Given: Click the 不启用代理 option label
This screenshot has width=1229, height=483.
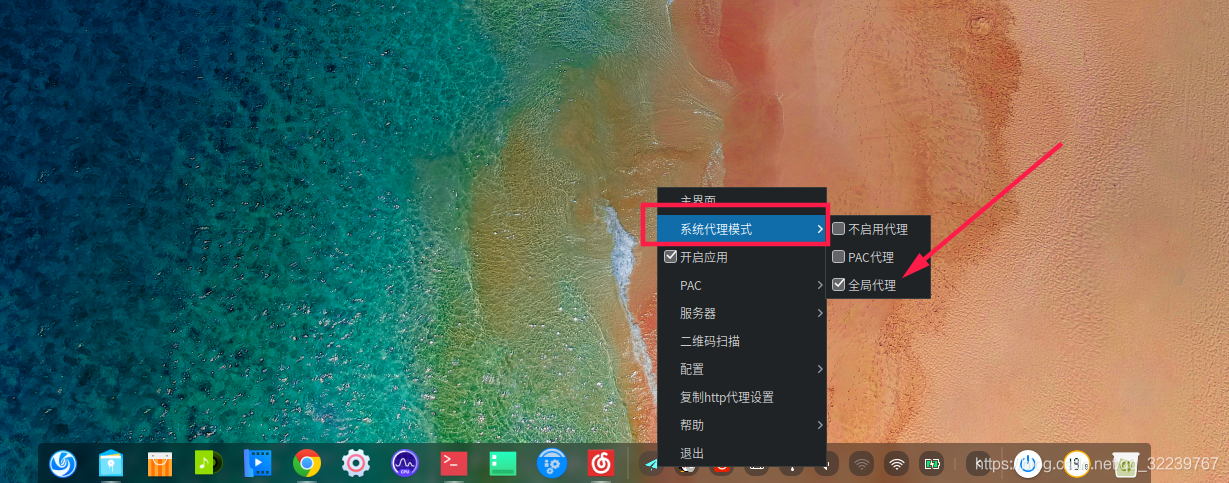Looking at the screenshot, I should (x=878, y=229).
